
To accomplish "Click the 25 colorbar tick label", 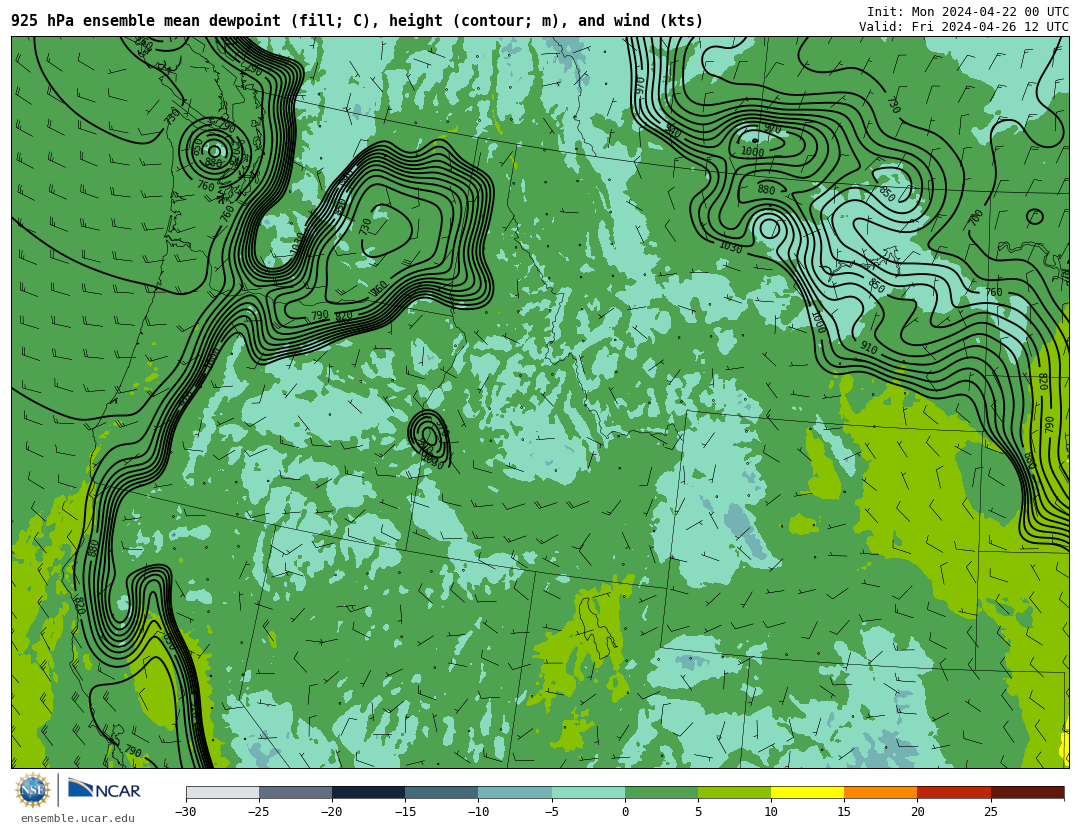I will click(x=990, y=812).
